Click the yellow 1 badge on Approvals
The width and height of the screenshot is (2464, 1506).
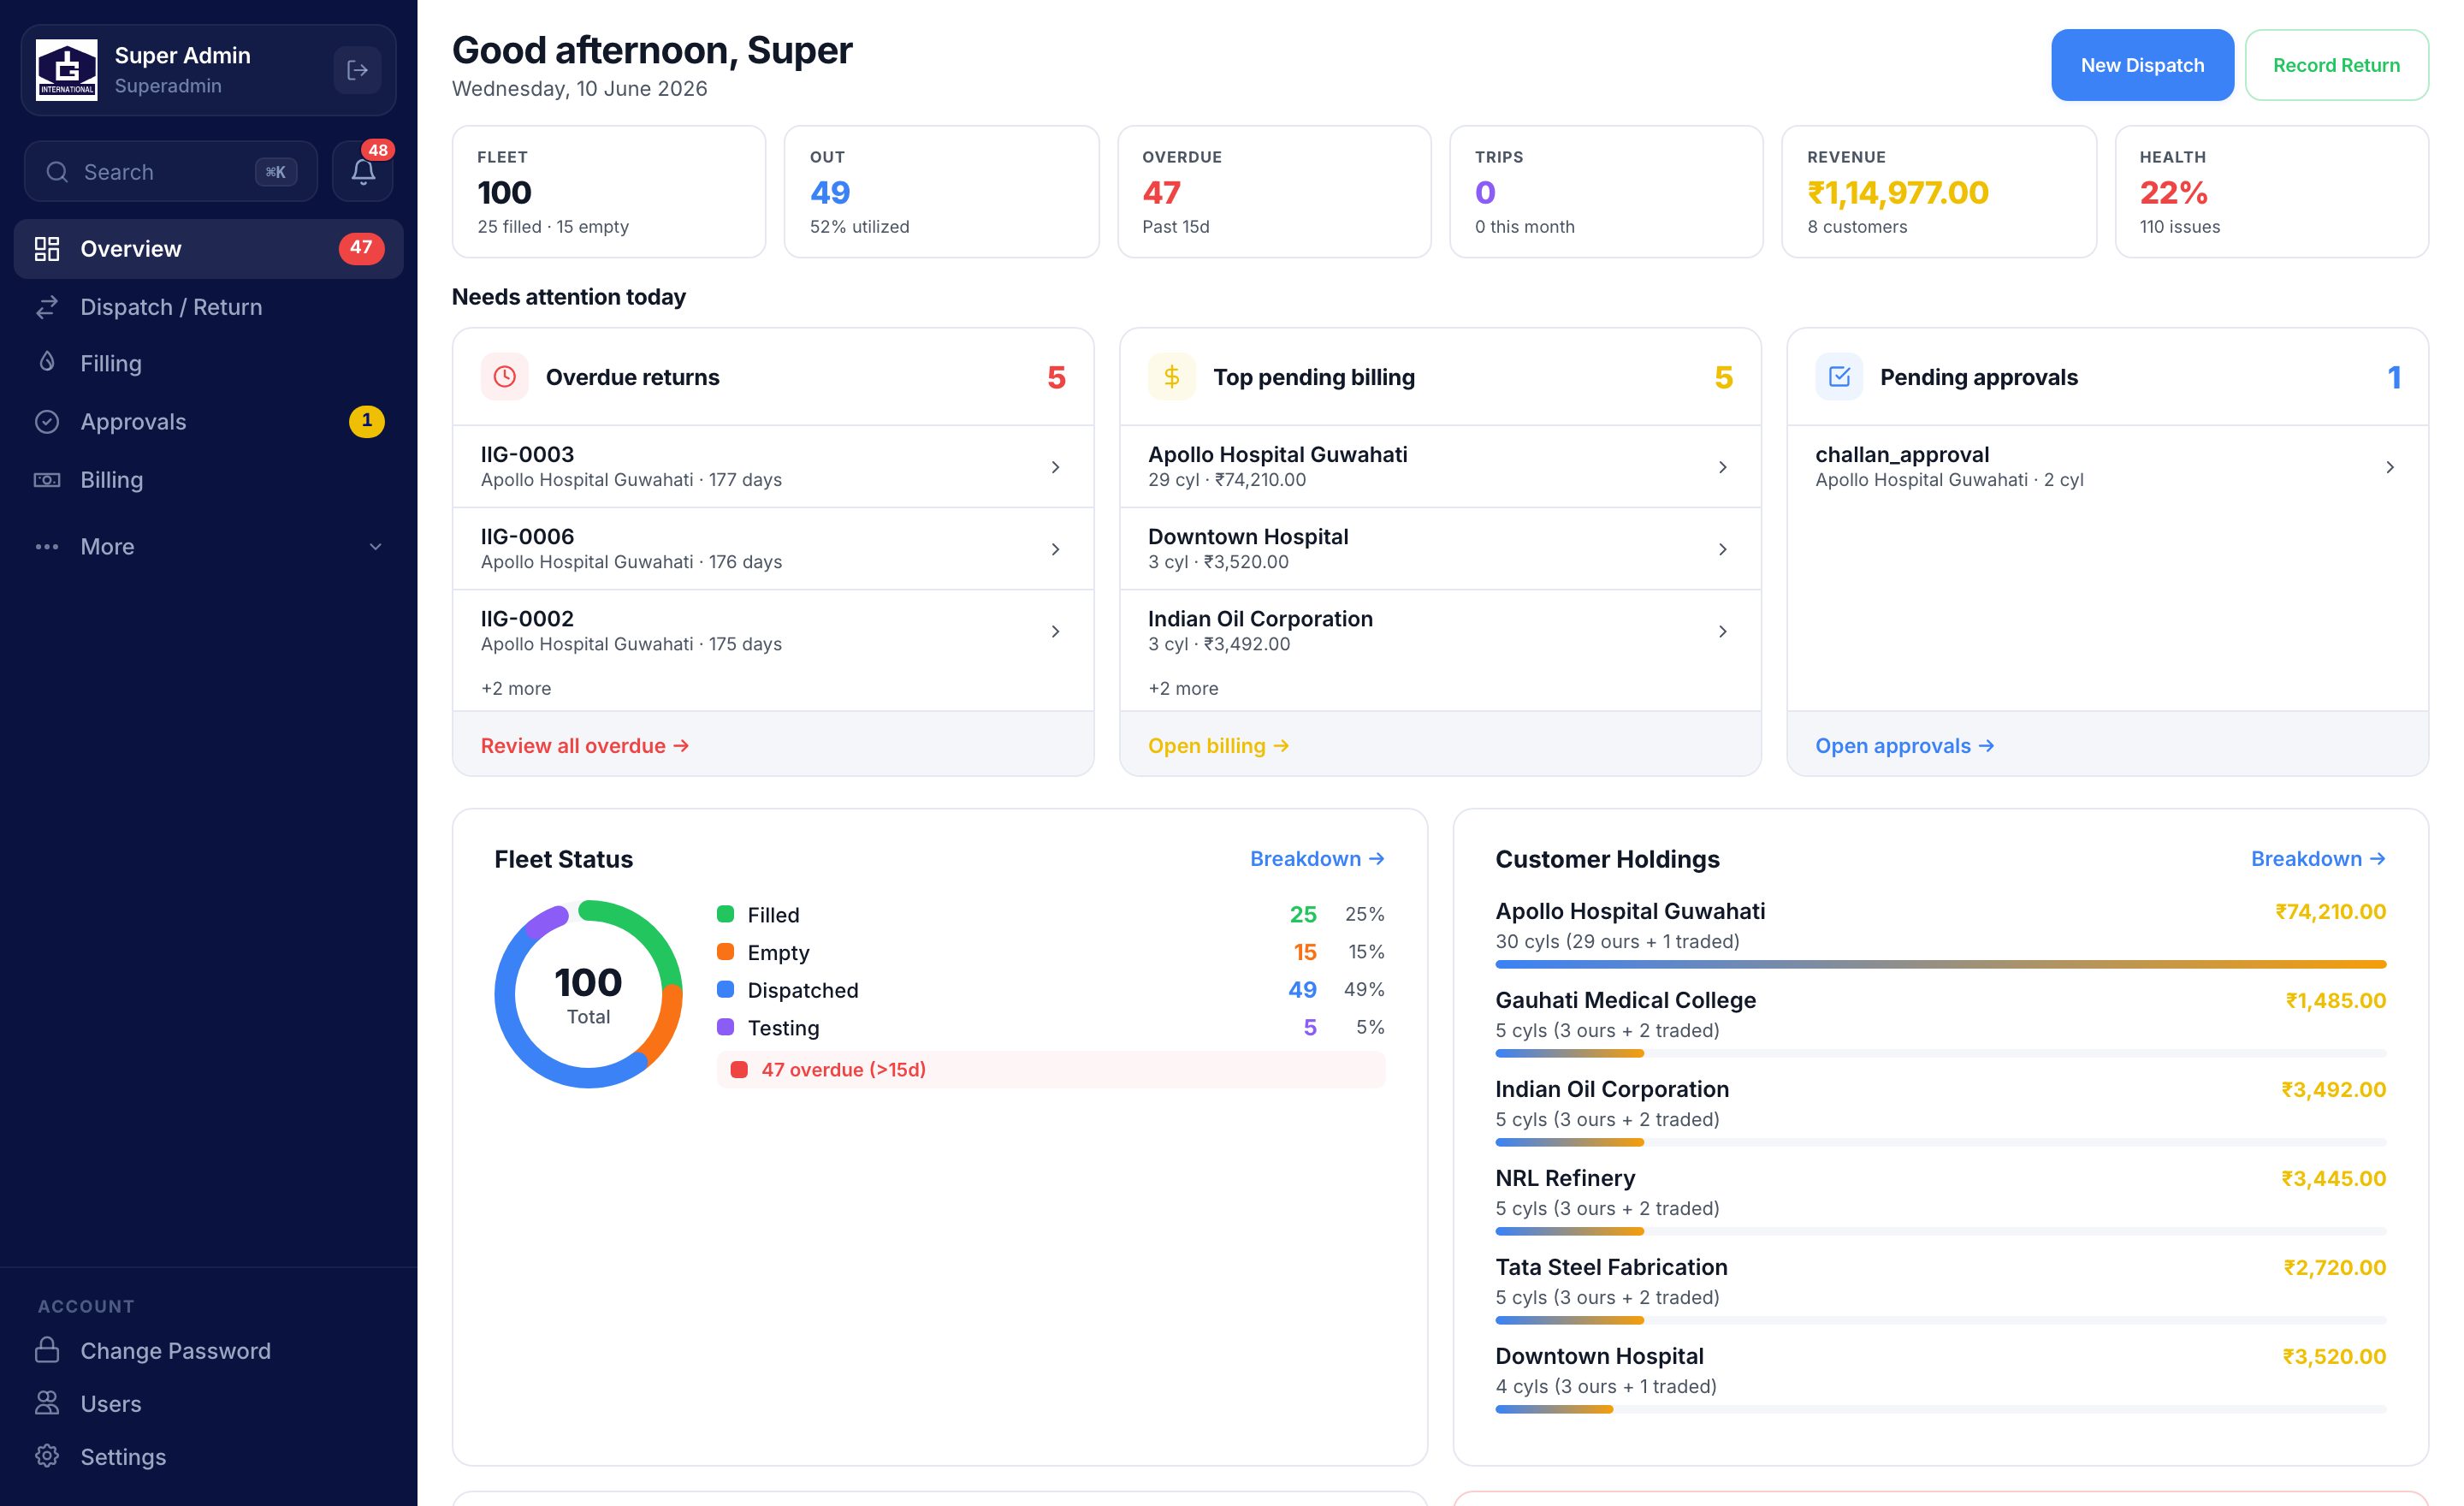(x=367, y=421)
